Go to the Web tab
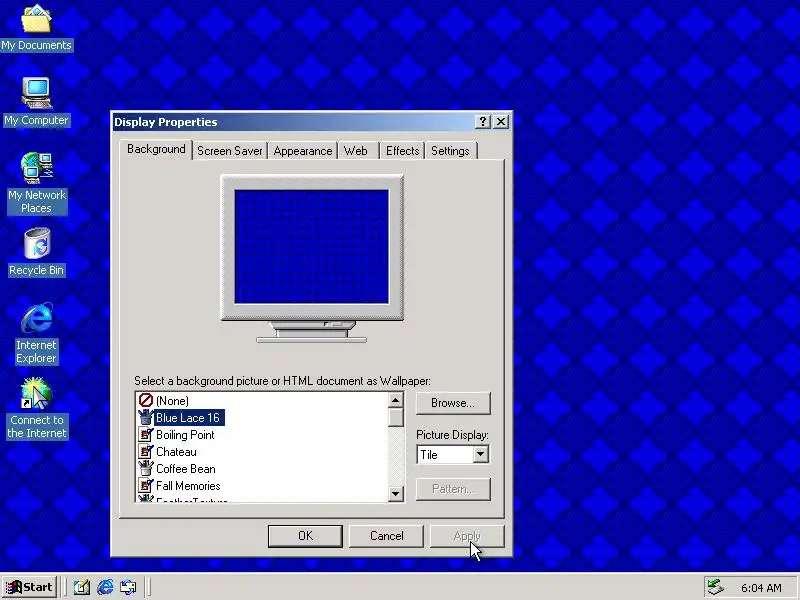This screenshot has width=800, height=600. click(356, 151)
